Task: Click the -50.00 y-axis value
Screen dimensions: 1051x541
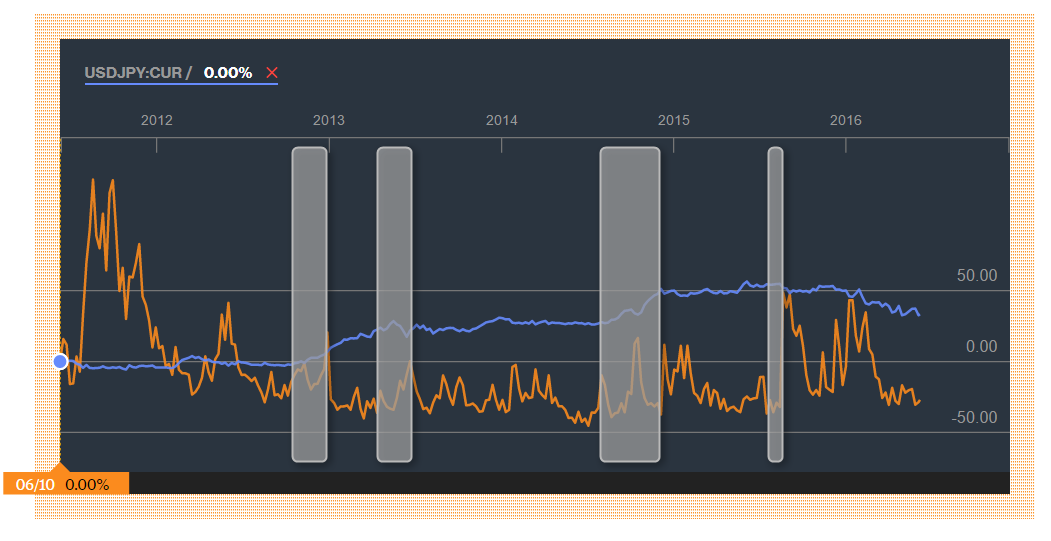Action: 974,417
